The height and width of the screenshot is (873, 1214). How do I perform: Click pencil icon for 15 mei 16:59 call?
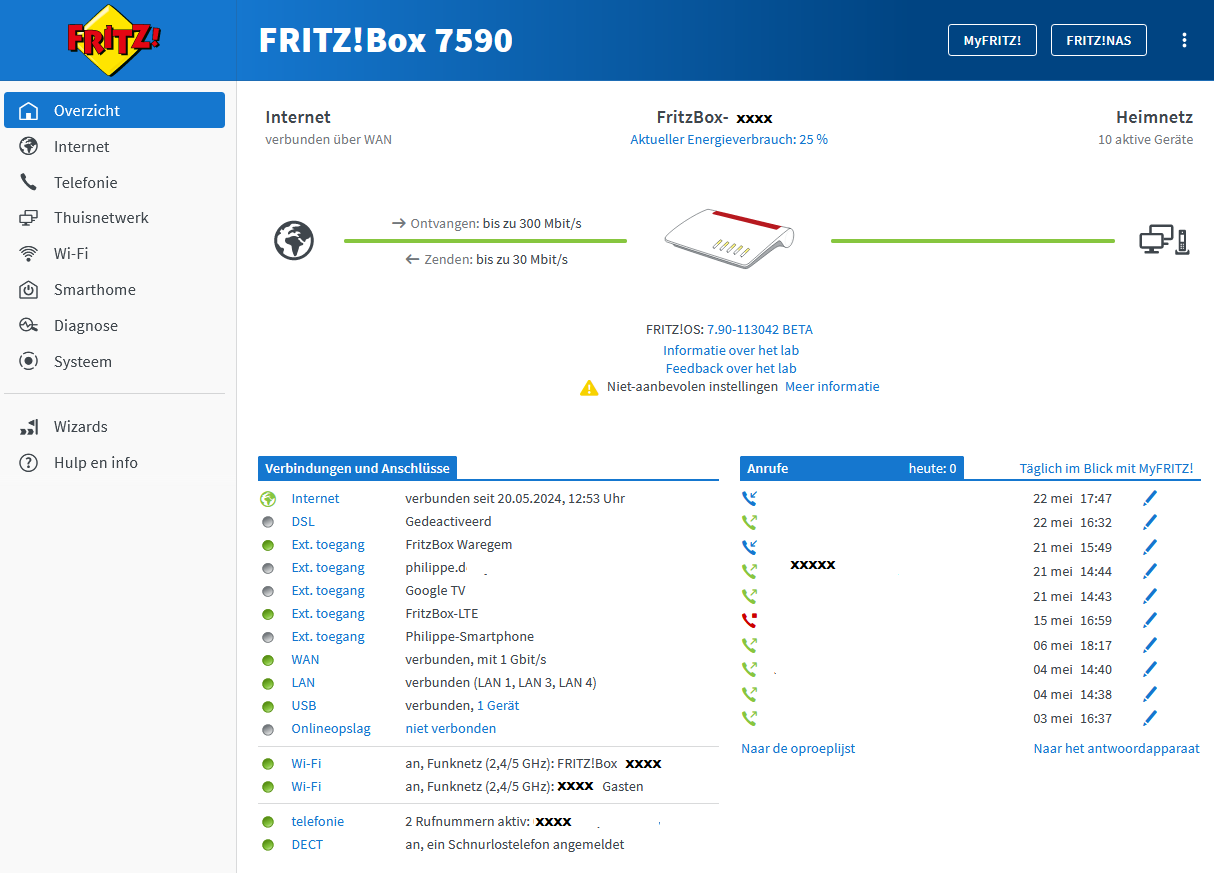click(1150, 621)
